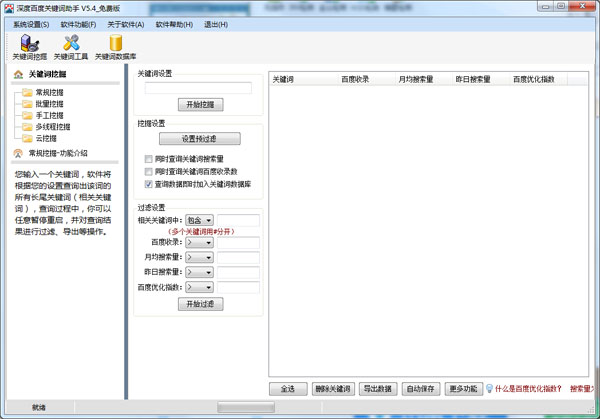
Task: Click the 导出数据 button
Action: [x=378, y=389]
